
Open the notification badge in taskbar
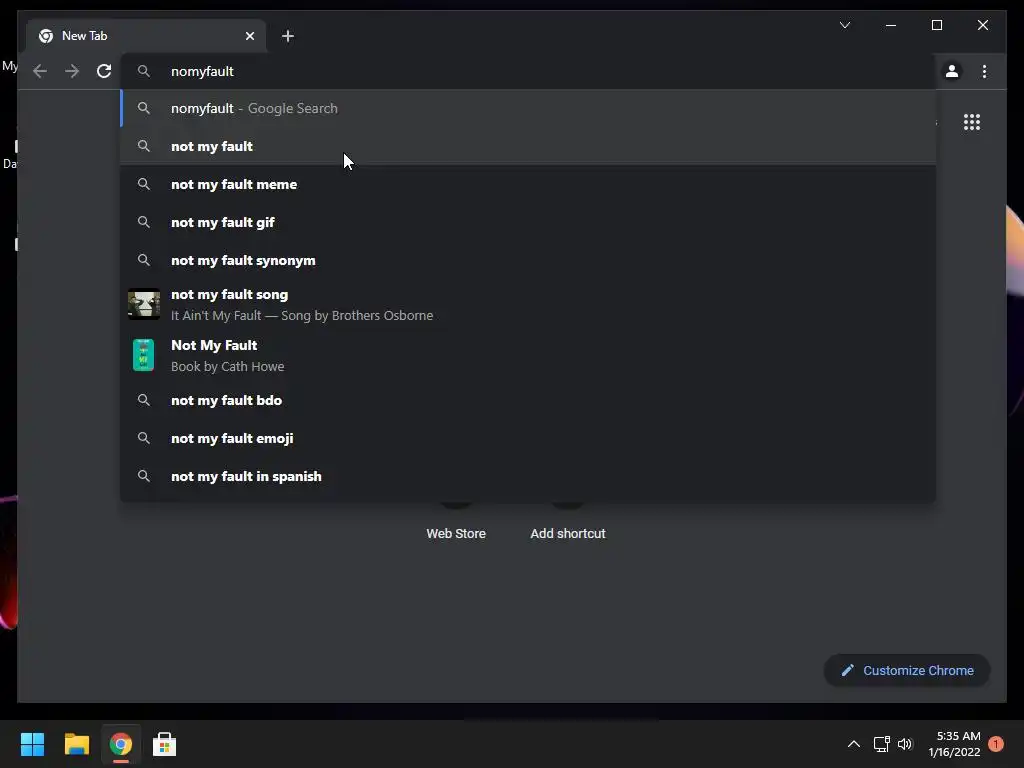pos(996,744)
